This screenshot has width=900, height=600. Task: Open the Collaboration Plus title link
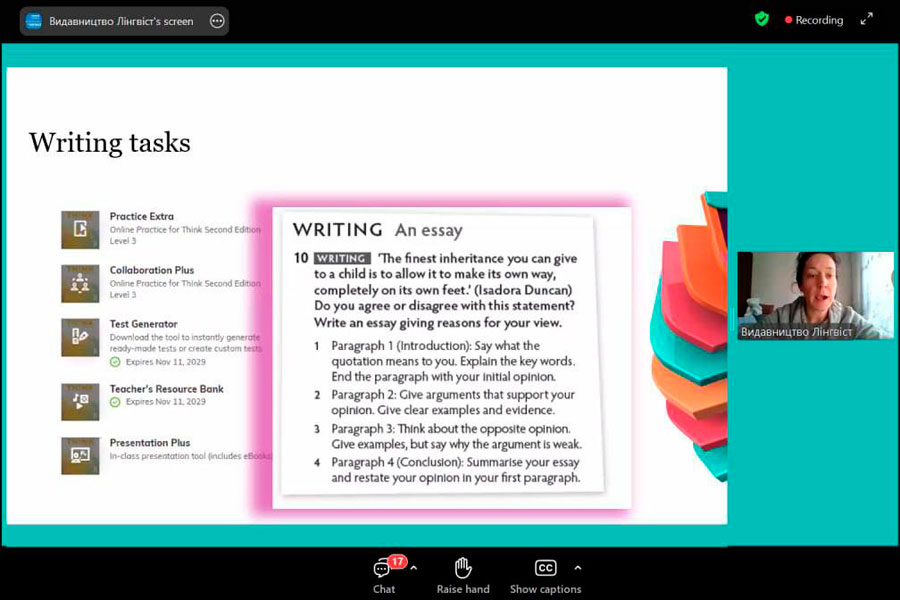point(152,270)
